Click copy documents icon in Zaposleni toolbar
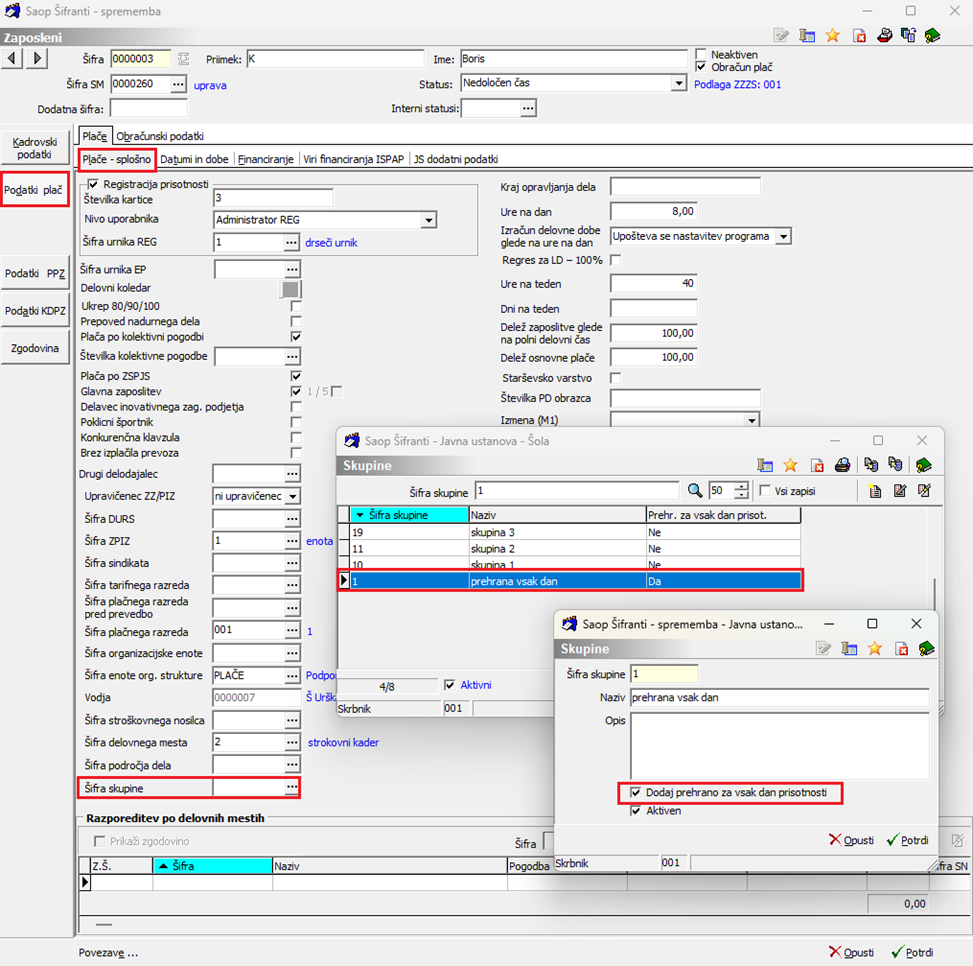Viewport: 973px width, 966px height. pyautogui.click(x=908, y=36)
